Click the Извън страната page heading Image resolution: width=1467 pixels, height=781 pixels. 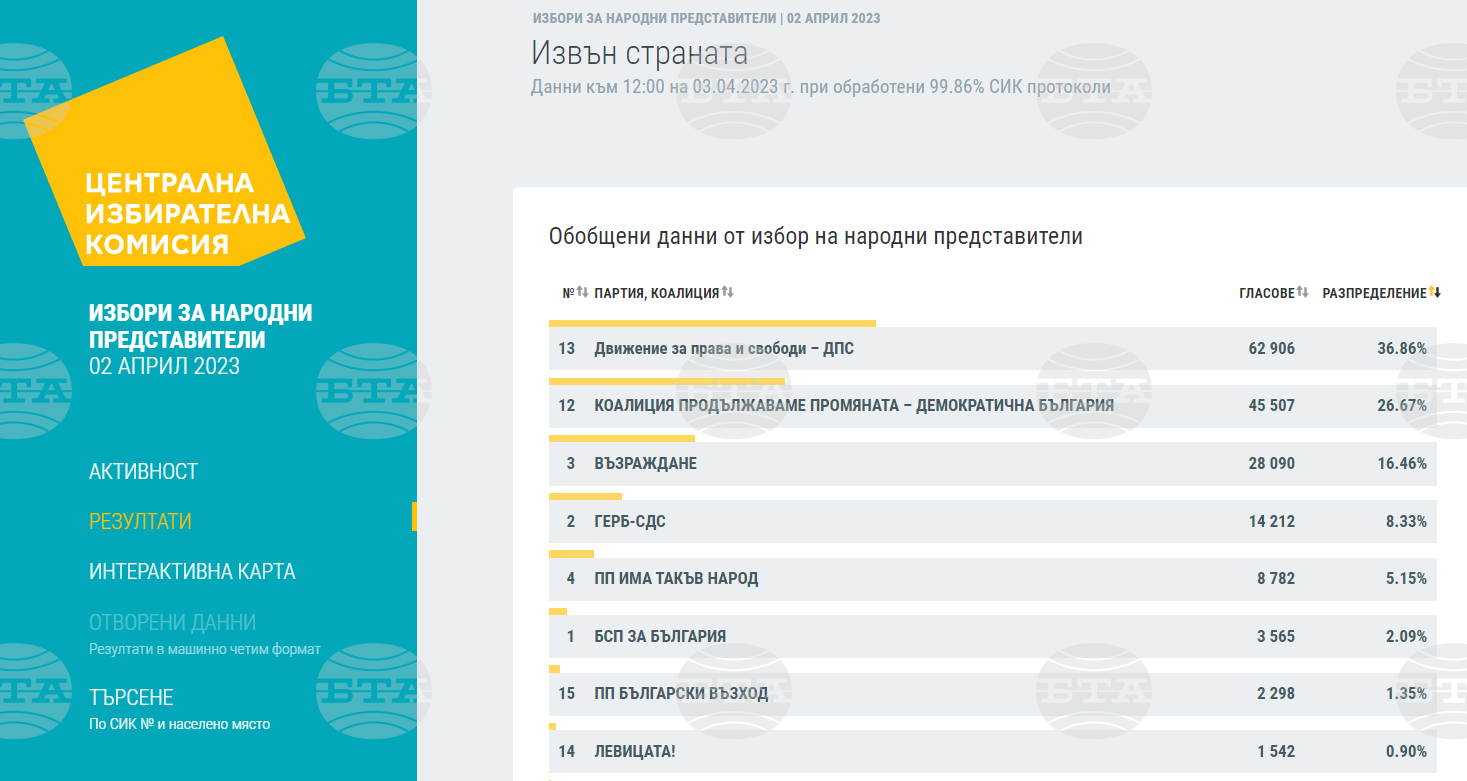[x=639, y=52]
